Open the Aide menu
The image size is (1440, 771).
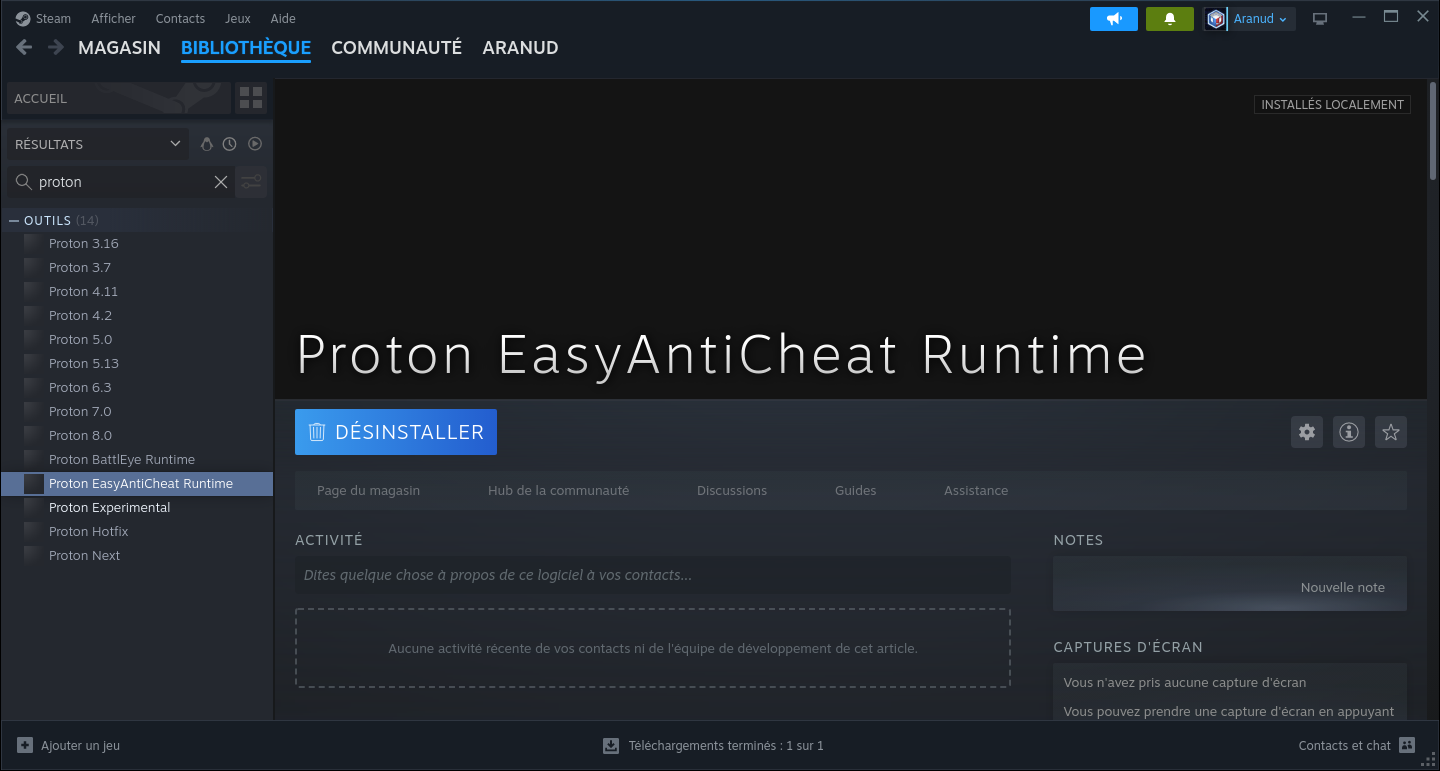click(x=283, y=19)
